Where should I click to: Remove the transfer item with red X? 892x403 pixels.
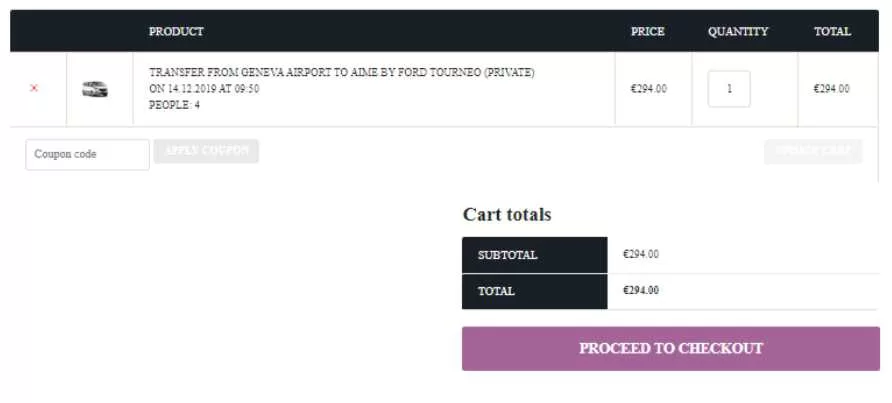point(34,88)
